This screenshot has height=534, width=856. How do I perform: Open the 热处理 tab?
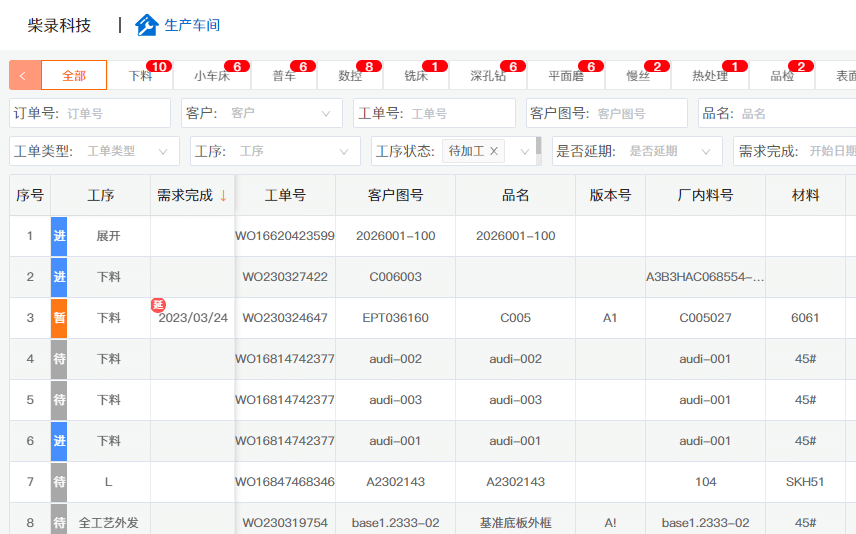[x=710, y=76]
